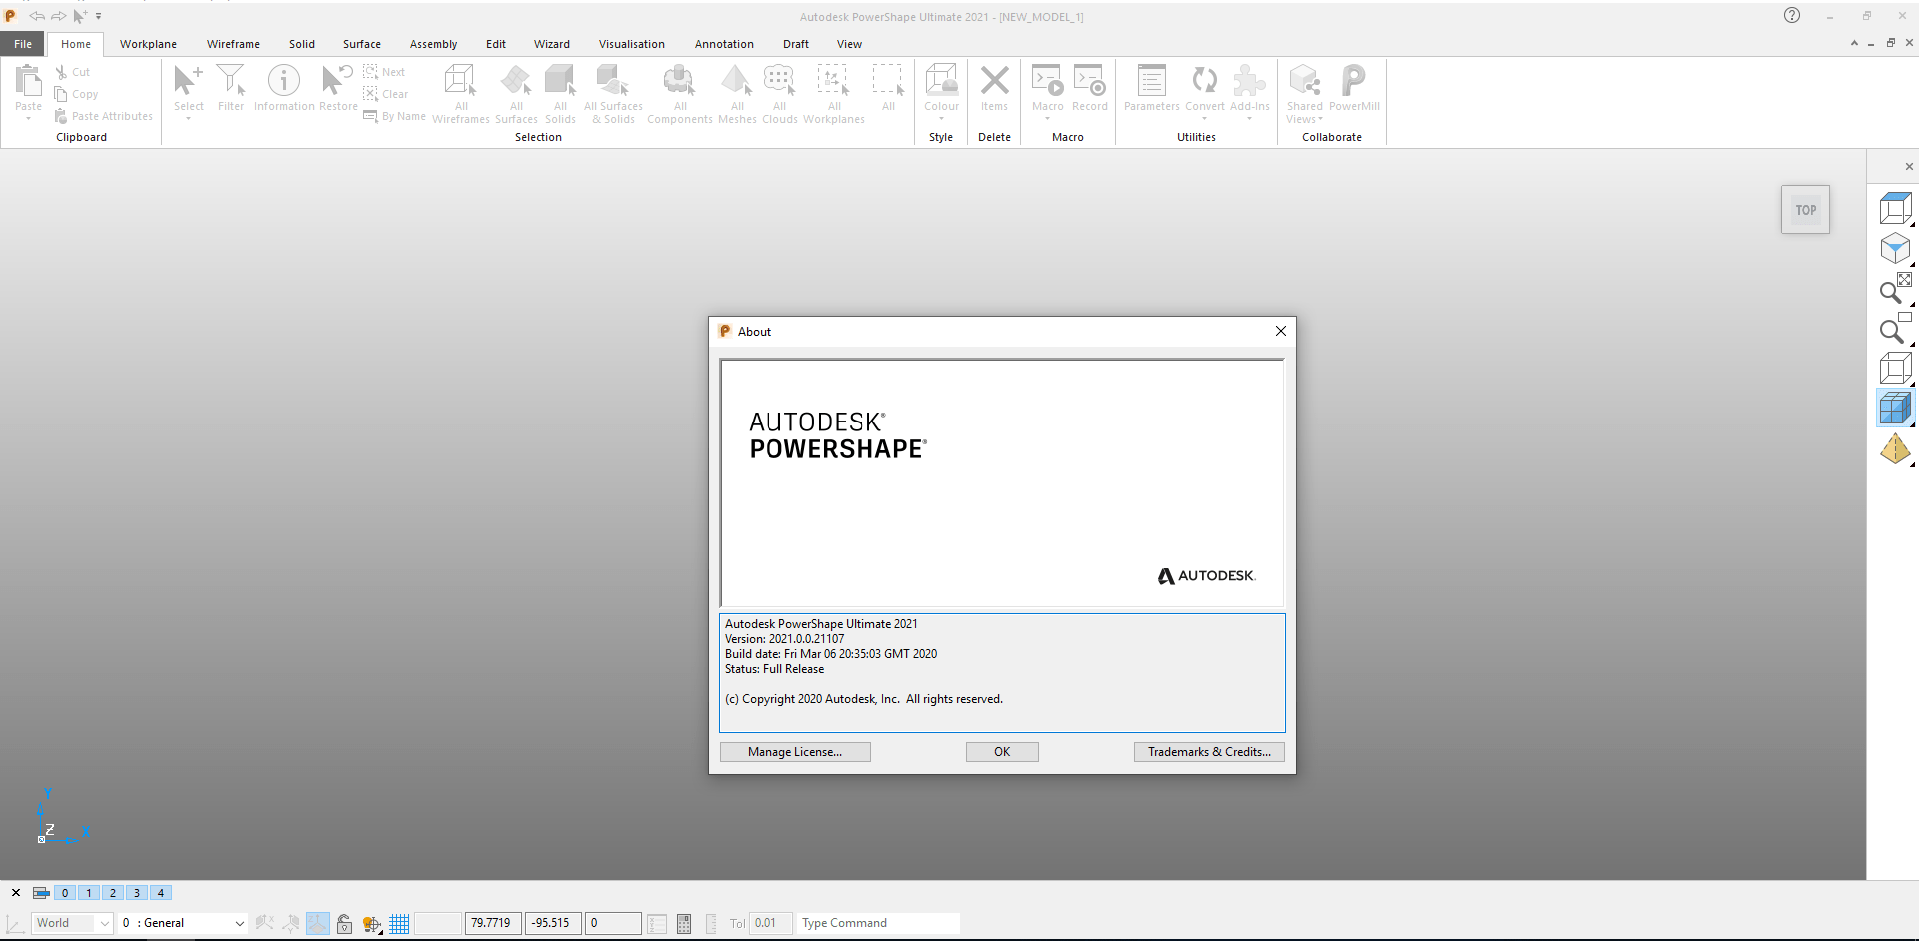Open the selection Filter tool
The width and height of the screenshot is (1919, 941).
pos(231,80)
